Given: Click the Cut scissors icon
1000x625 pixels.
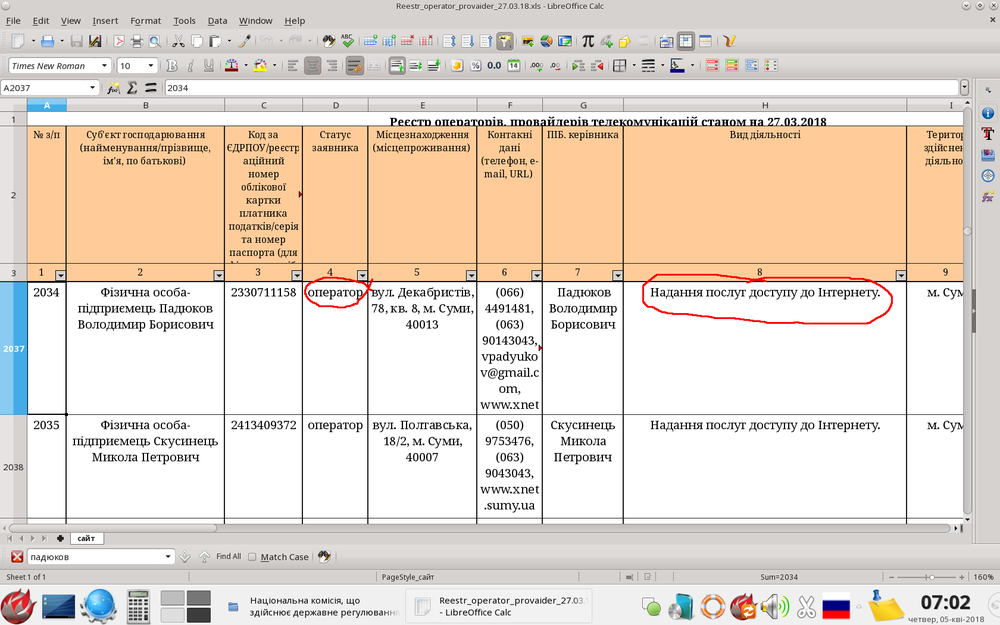Looking at the screenshot, I should pos(178,41).
